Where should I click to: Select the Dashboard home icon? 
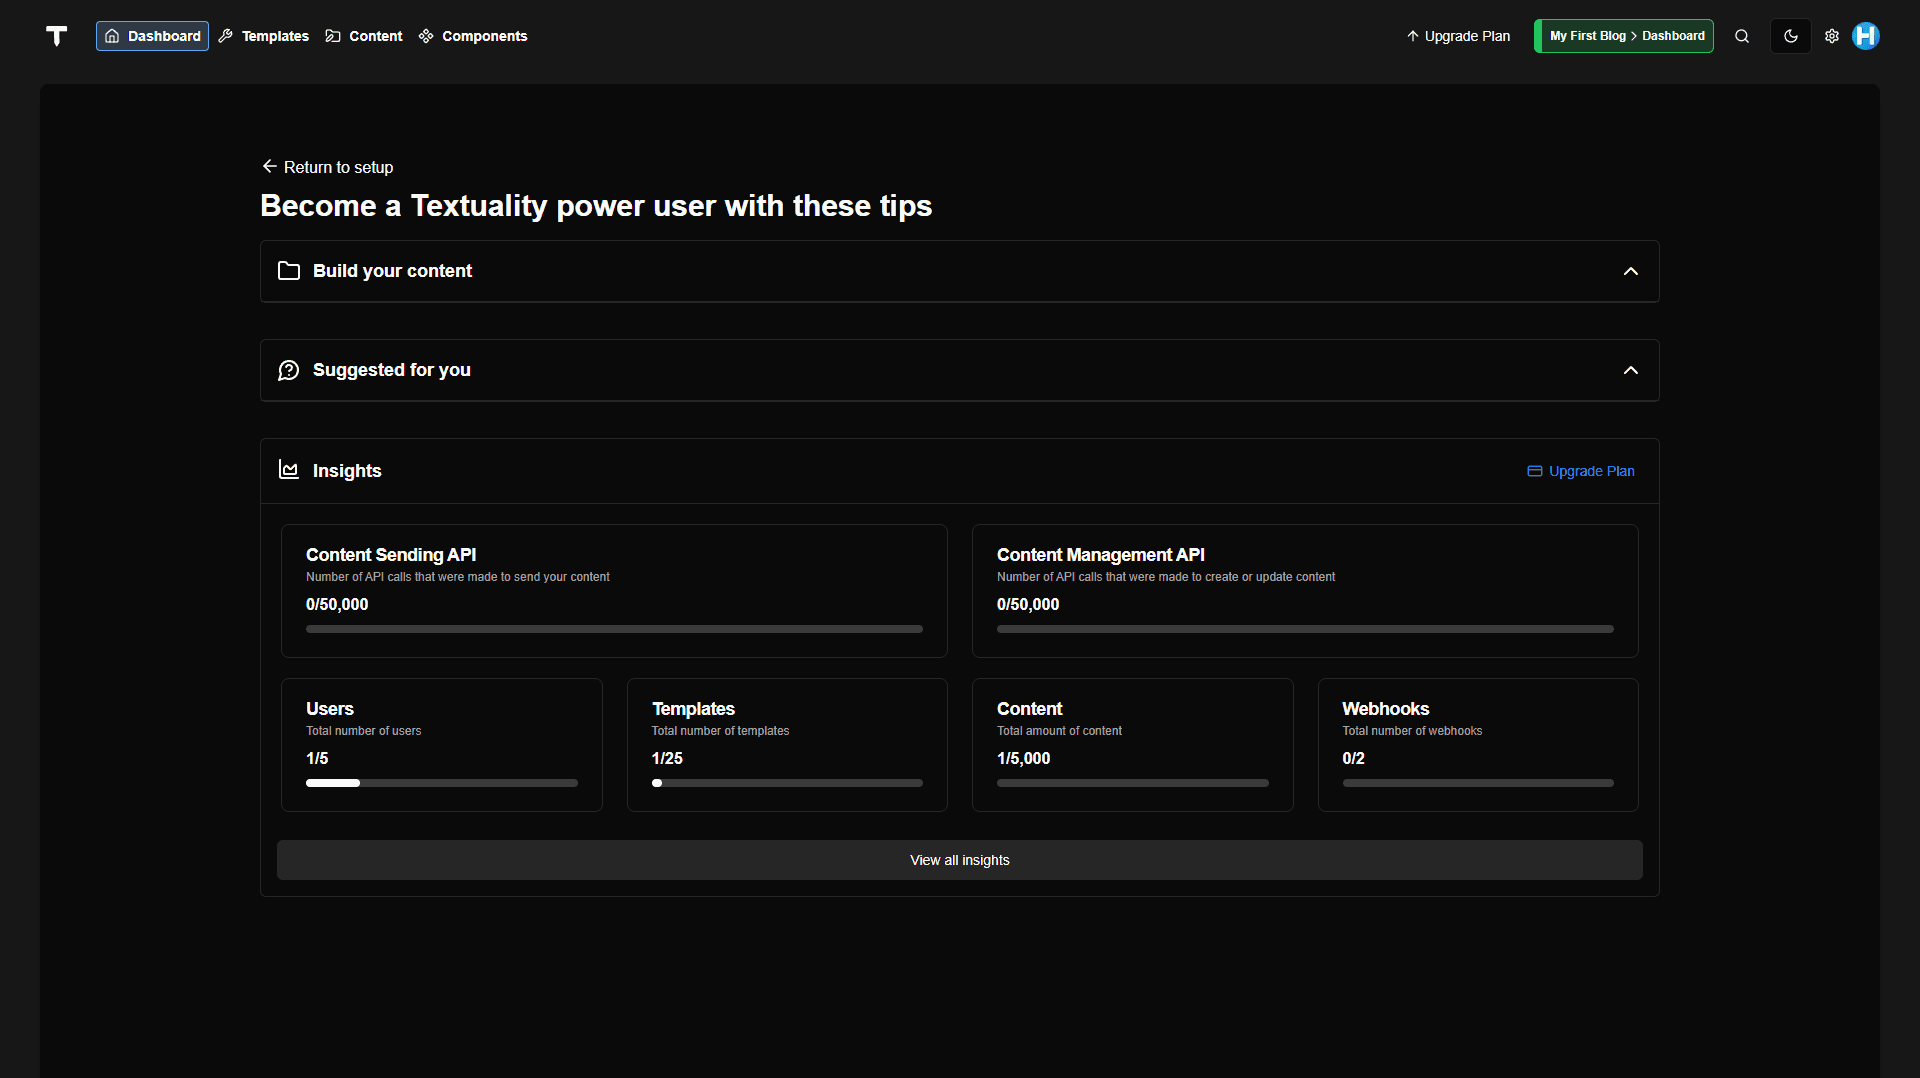point(112,36)
